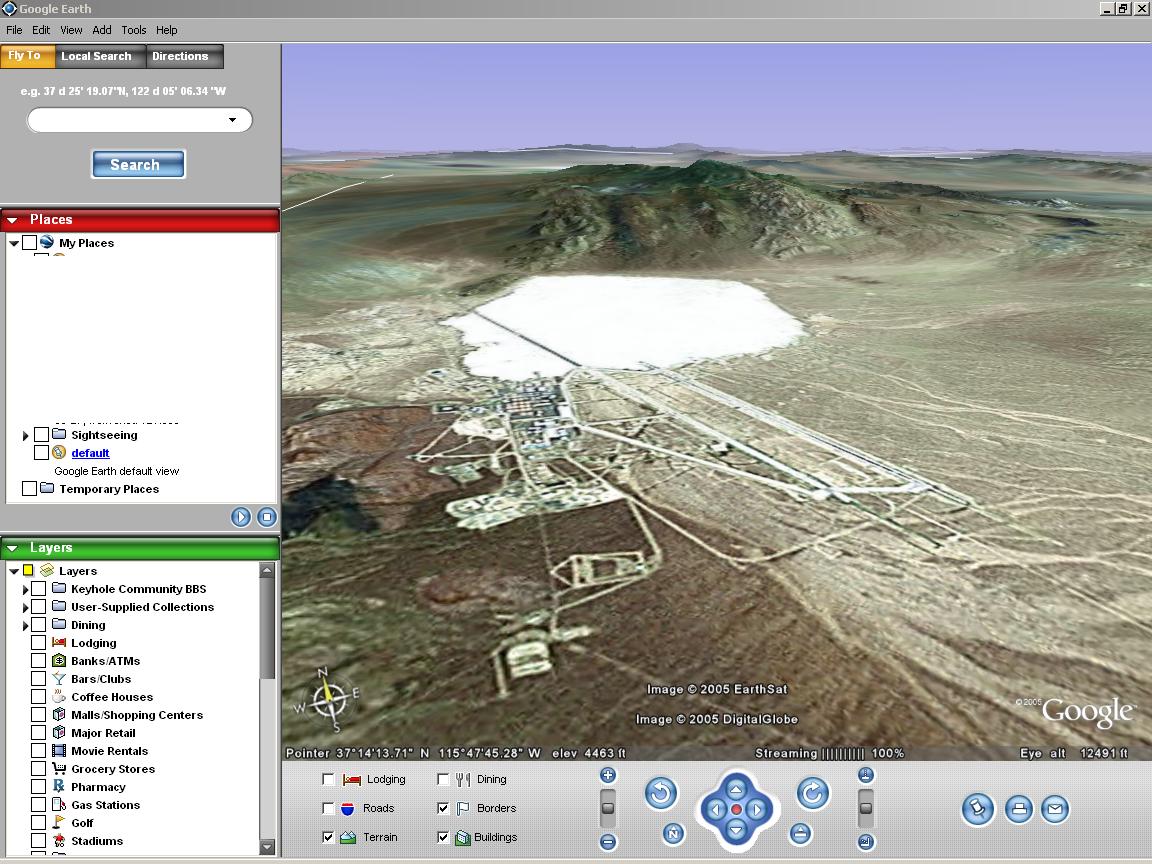This screenshot has height=864, width=1152.
Task: Click the zoom slider handle
Action: pos(608,808)
